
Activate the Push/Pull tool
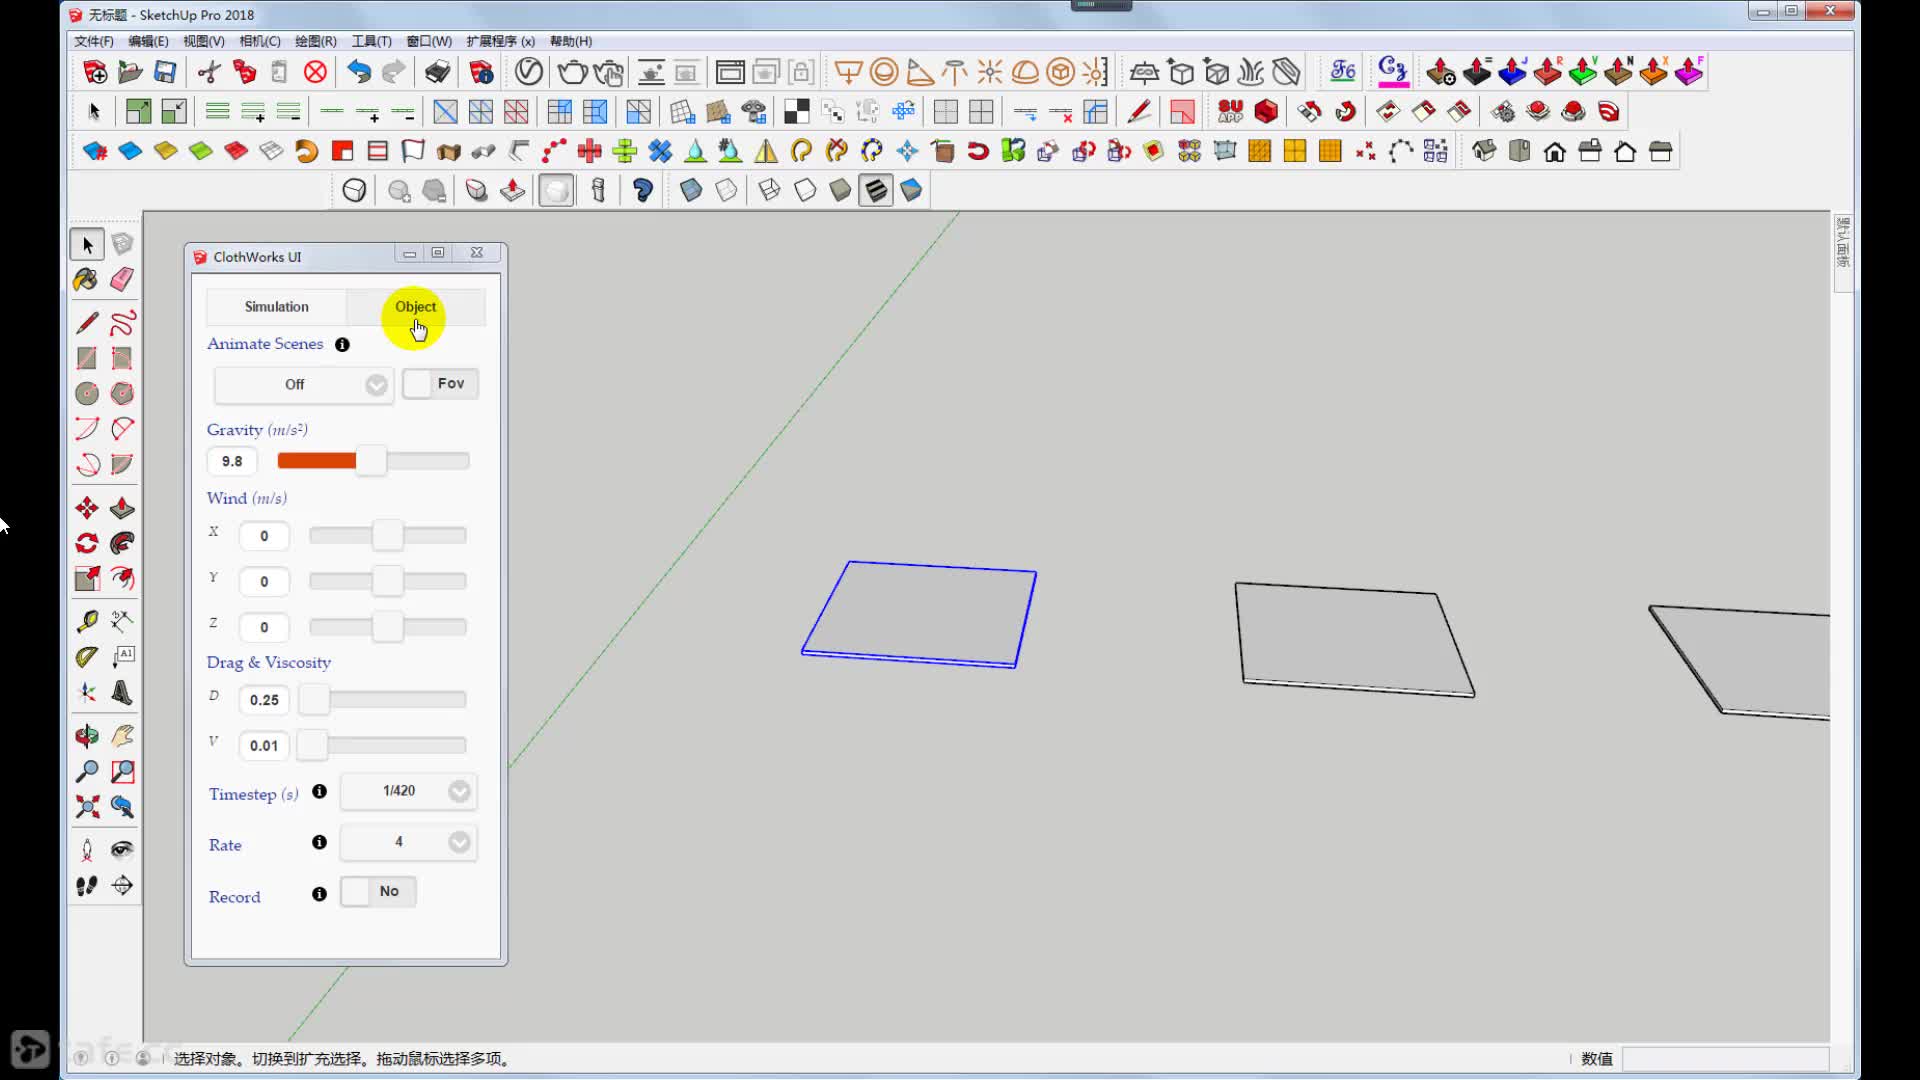(x=122, y=508)
